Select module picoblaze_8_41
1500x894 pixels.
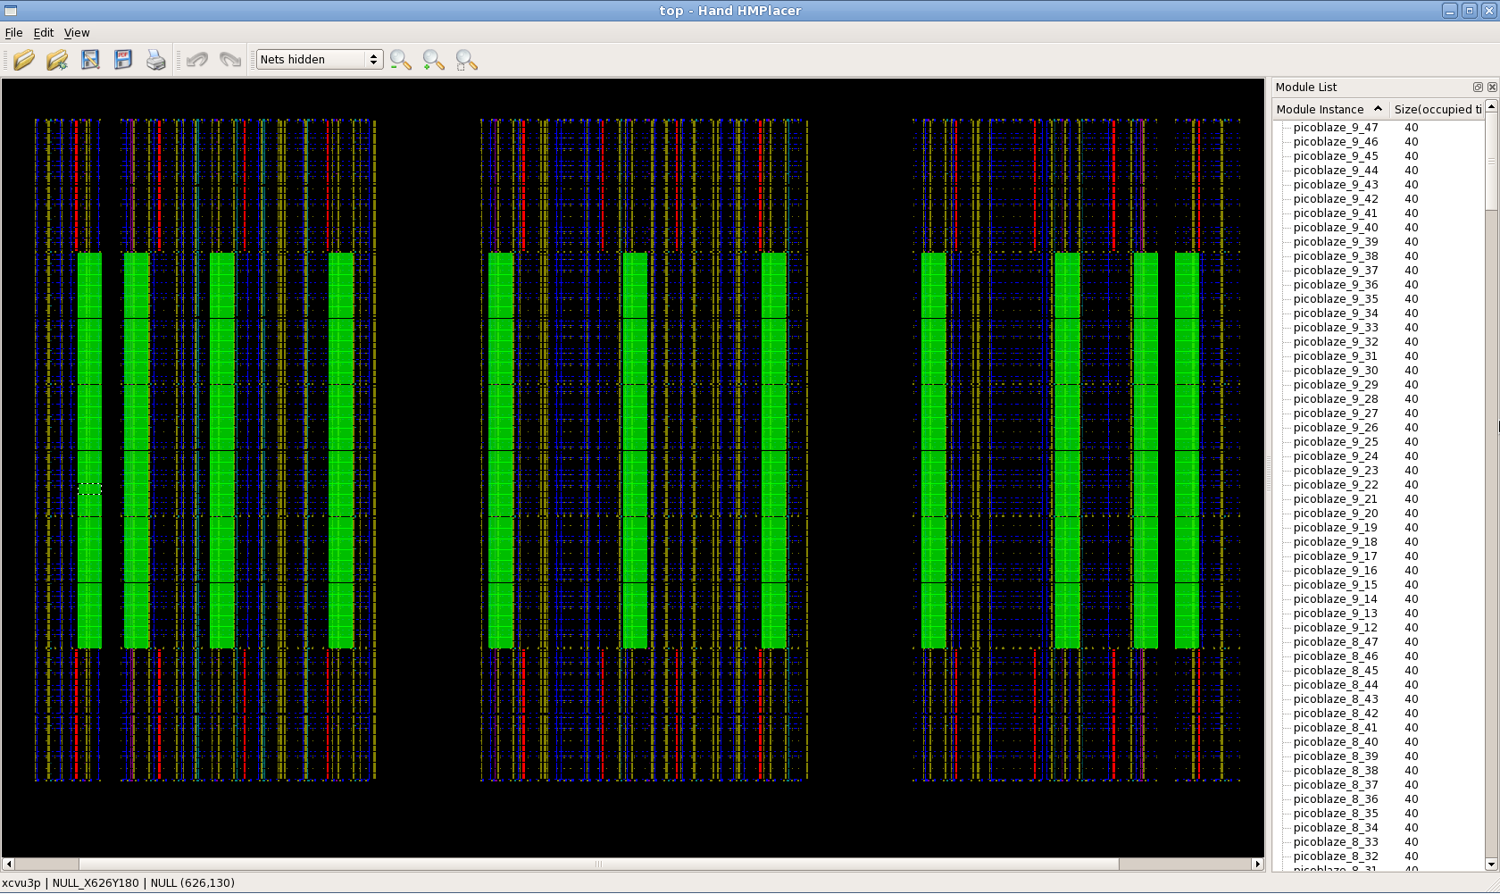click(x=1335, y=727)
